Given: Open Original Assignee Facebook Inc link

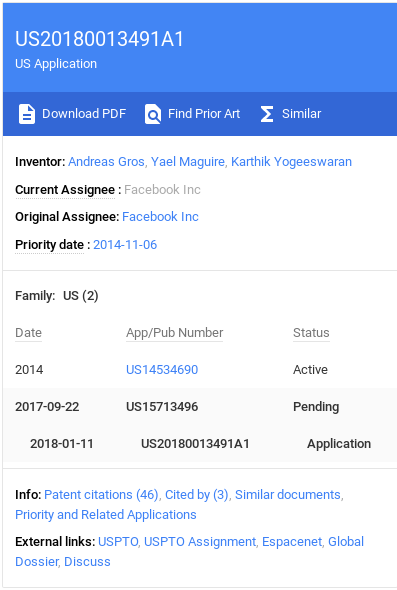Looking at the screenshot, I should pos(160,217).
